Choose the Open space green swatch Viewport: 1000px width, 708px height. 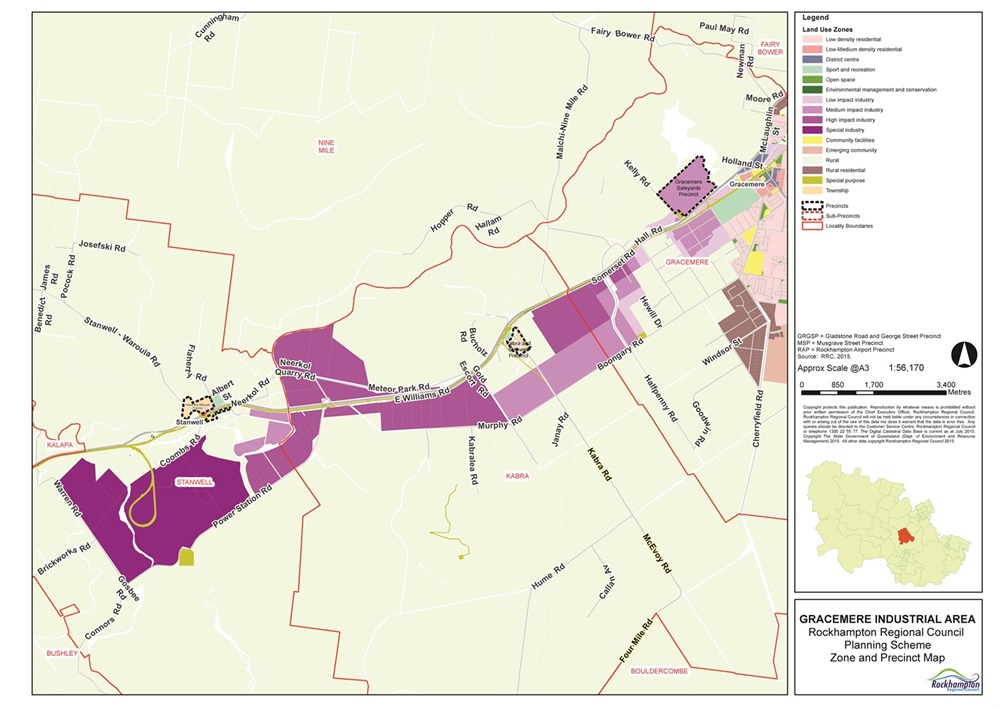click(812, 78)
